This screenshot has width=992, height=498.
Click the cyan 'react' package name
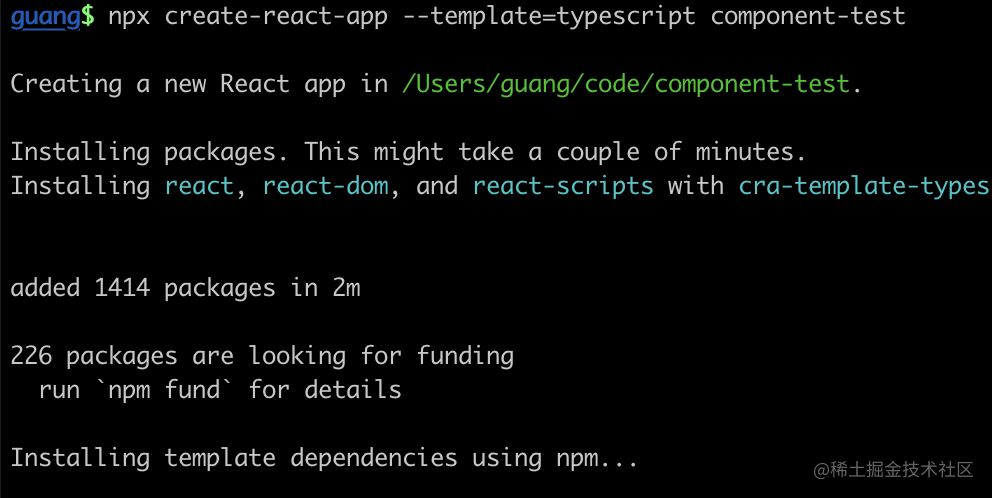(199, 186)
